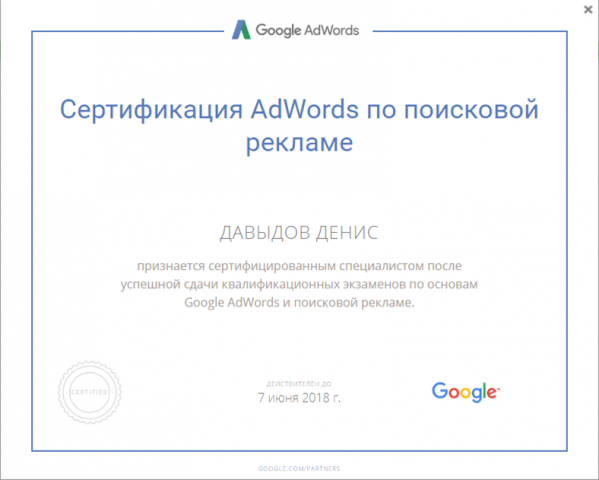Close the certificate popup with the X
599x480 pixels.
[x=588, y=10]
